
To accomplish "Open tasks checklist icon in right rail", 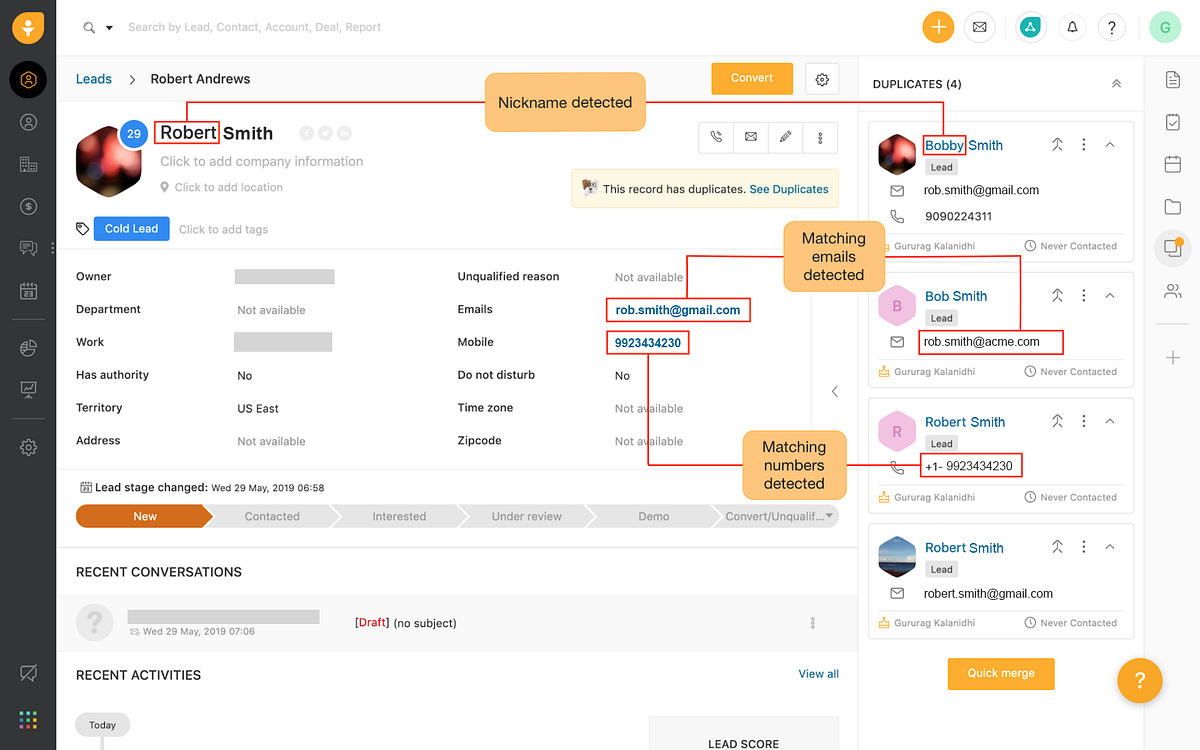I will pyautogui.click(x=1173, y=121).
